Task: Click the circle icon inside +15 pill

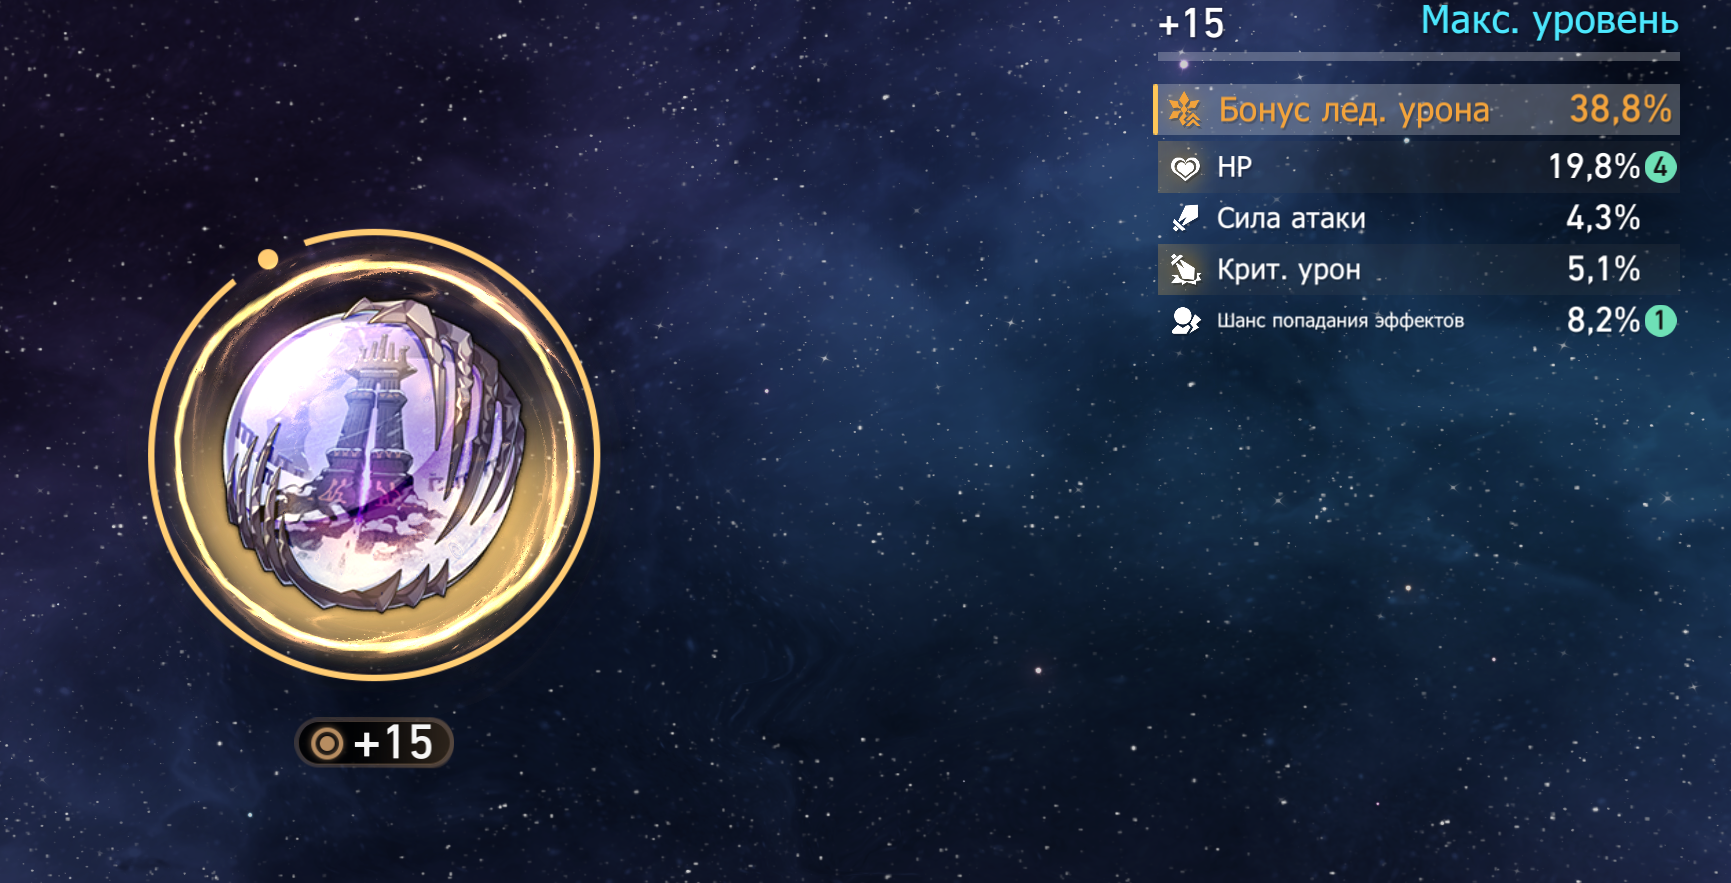Action: (327, 743)
